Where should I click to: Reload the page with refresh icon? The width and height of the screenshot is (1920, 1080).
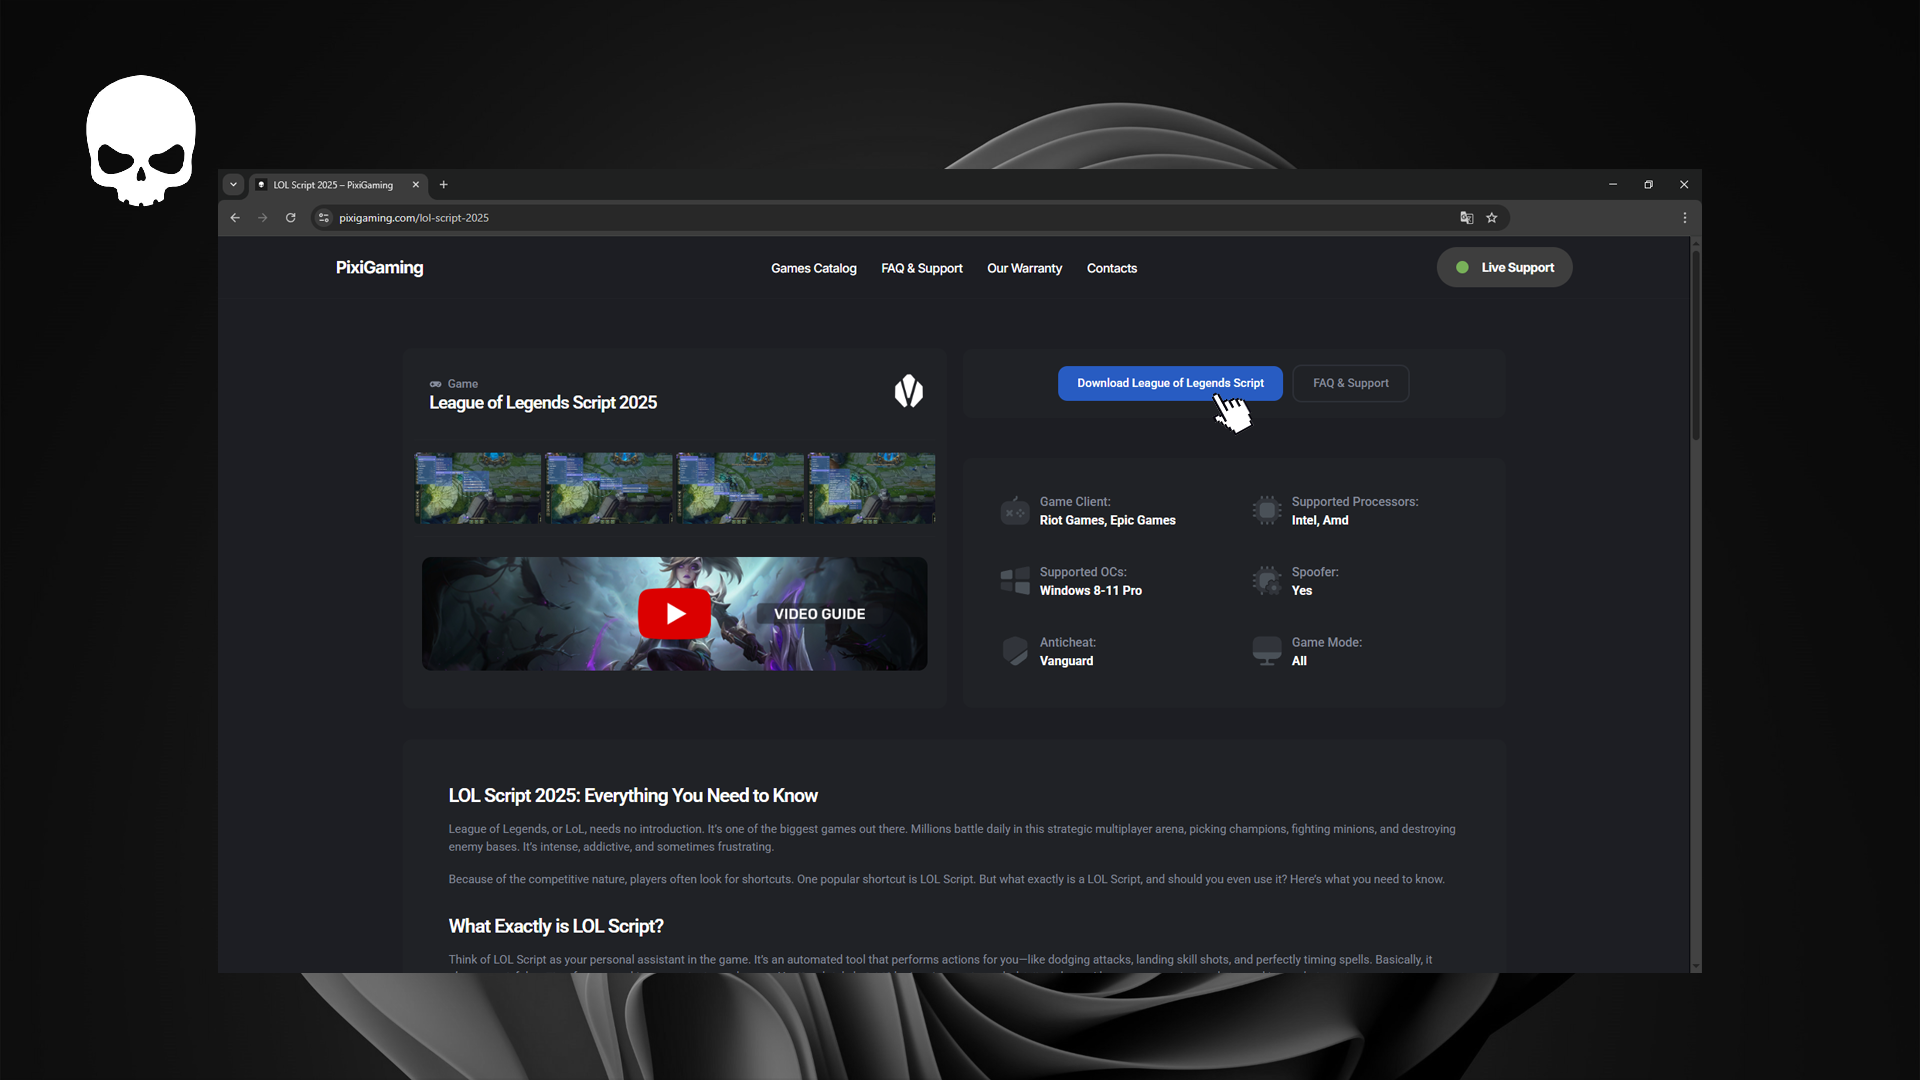pyautogui.click(x=291, y=218)
